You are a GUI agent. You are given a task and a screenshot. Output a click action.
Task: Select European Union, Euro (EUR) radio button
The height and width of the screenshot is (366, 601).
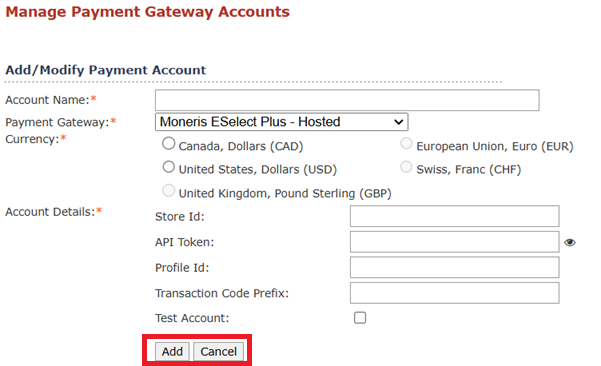[406, 144]
